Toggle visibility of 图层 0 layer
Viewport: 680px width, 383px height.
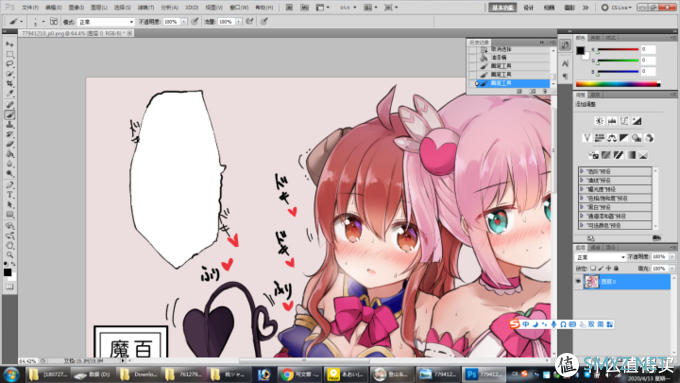pyautogui.click(x=578, y=282)
